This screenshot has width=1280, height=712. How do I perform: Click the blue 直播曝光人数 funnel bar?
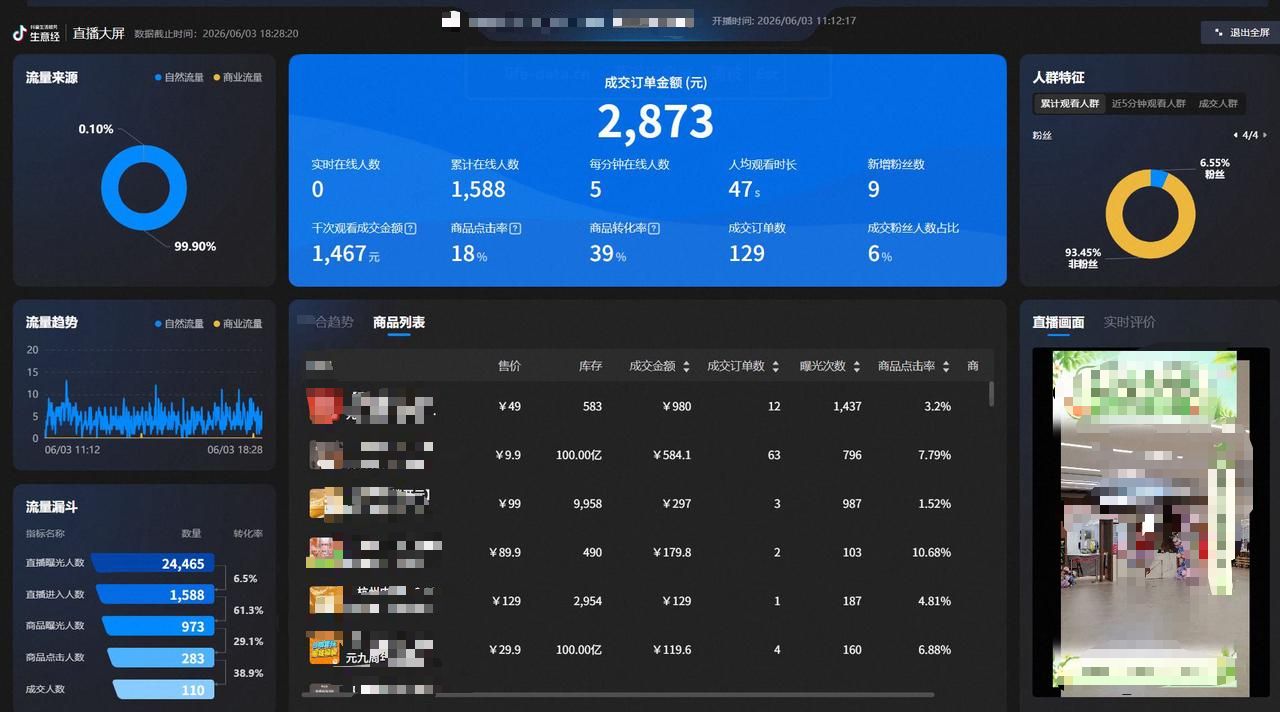click(x=153, y=563)
